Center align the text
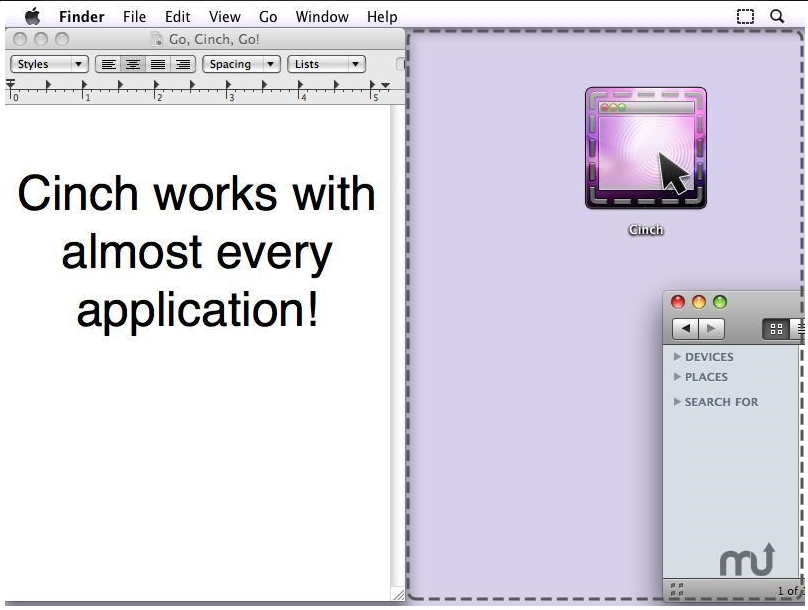Image resolution: width=808 pixels, height=610 pixels. click(x=133, y=64)
